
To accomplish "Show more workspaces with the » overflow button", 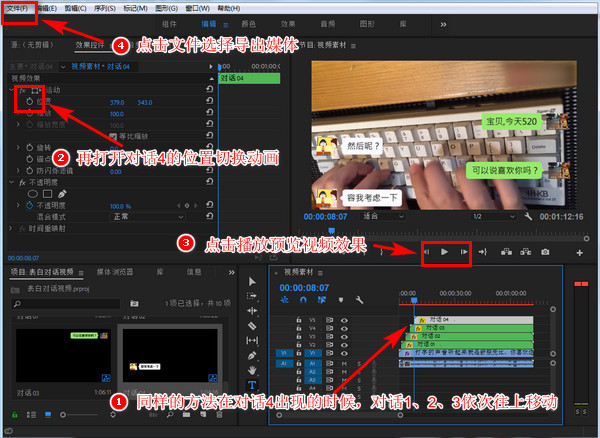I will pos(443,24).
